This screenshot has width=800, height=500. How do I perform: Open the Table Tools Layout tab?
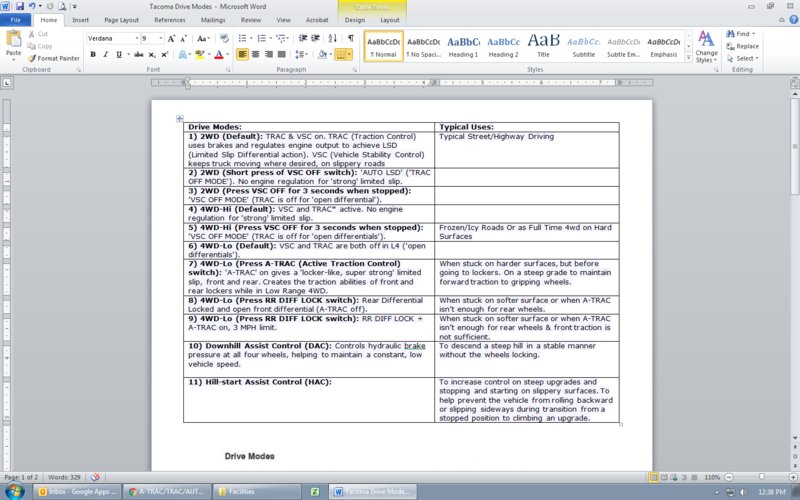(390, 20)
